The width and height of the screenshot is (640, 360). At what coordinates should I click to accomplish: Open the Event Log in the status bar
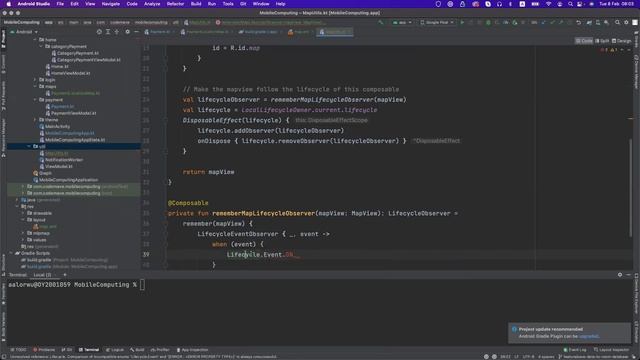(575, 350)
